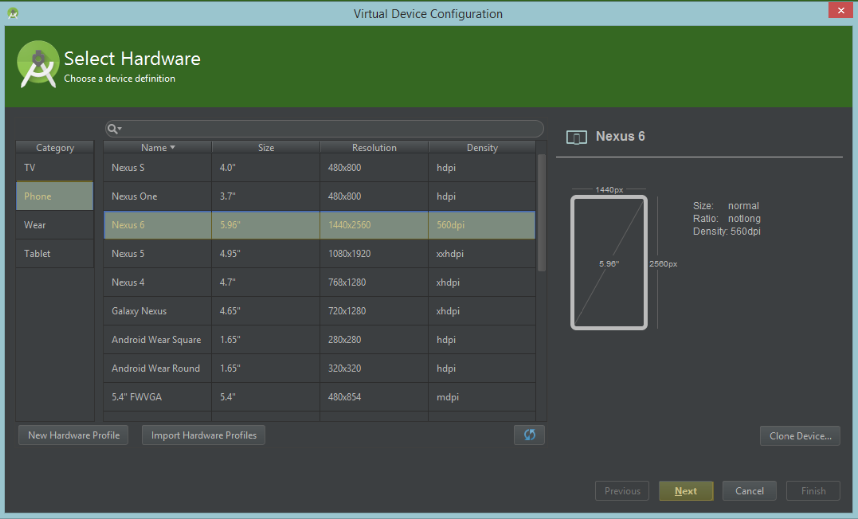Click the Previous button

[x=622, y=491]
